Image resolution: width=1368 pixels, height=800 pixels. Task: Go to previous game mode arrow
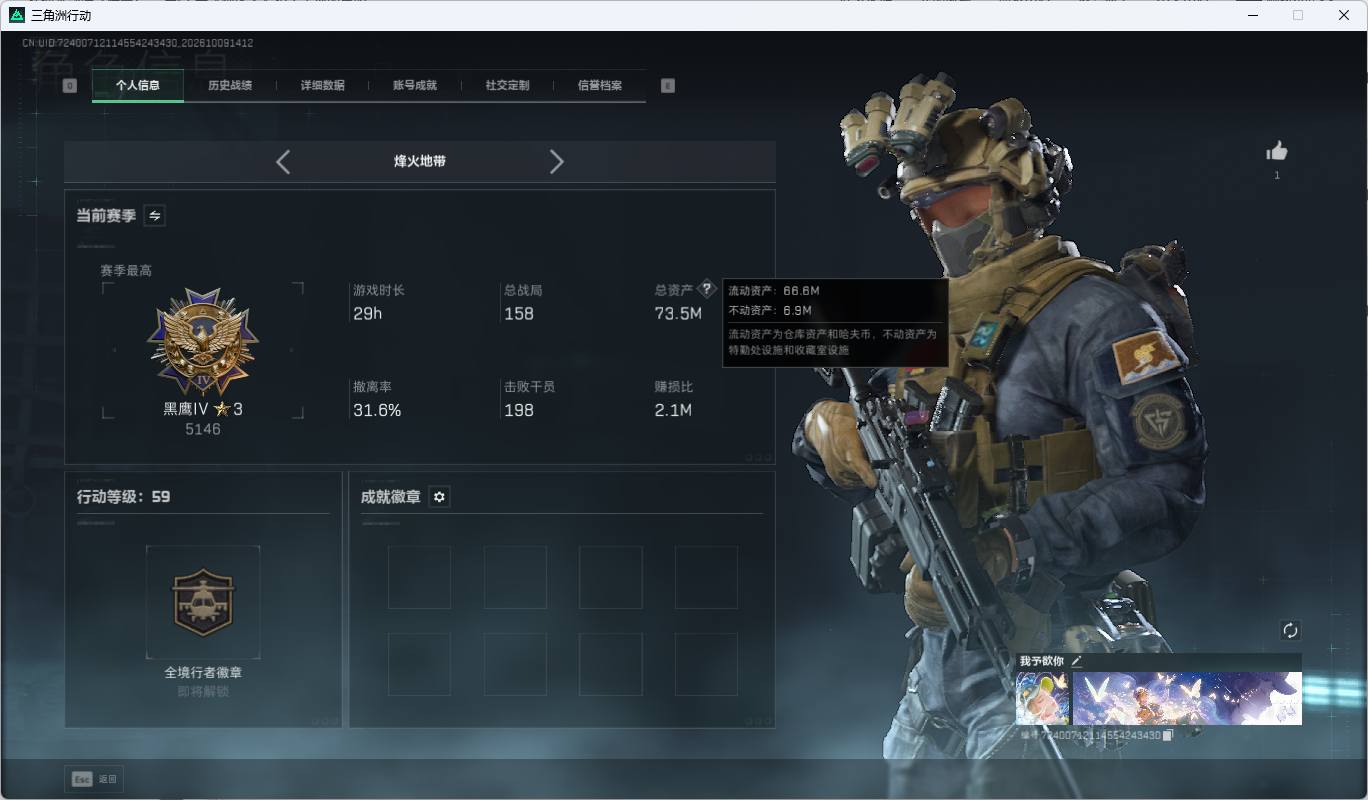click(x=283, y=162)
